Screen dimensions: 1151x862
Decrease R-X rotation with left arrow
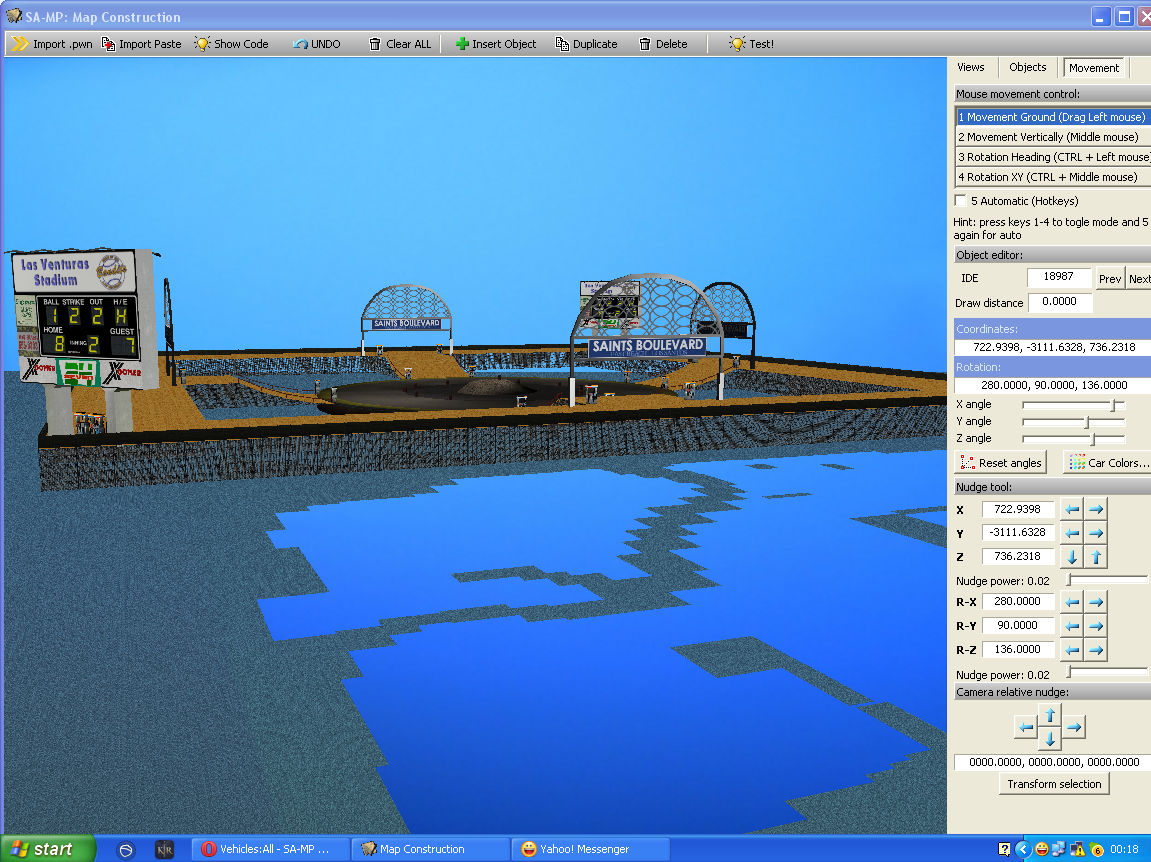pyautogui.click(x=1072, y=602)
